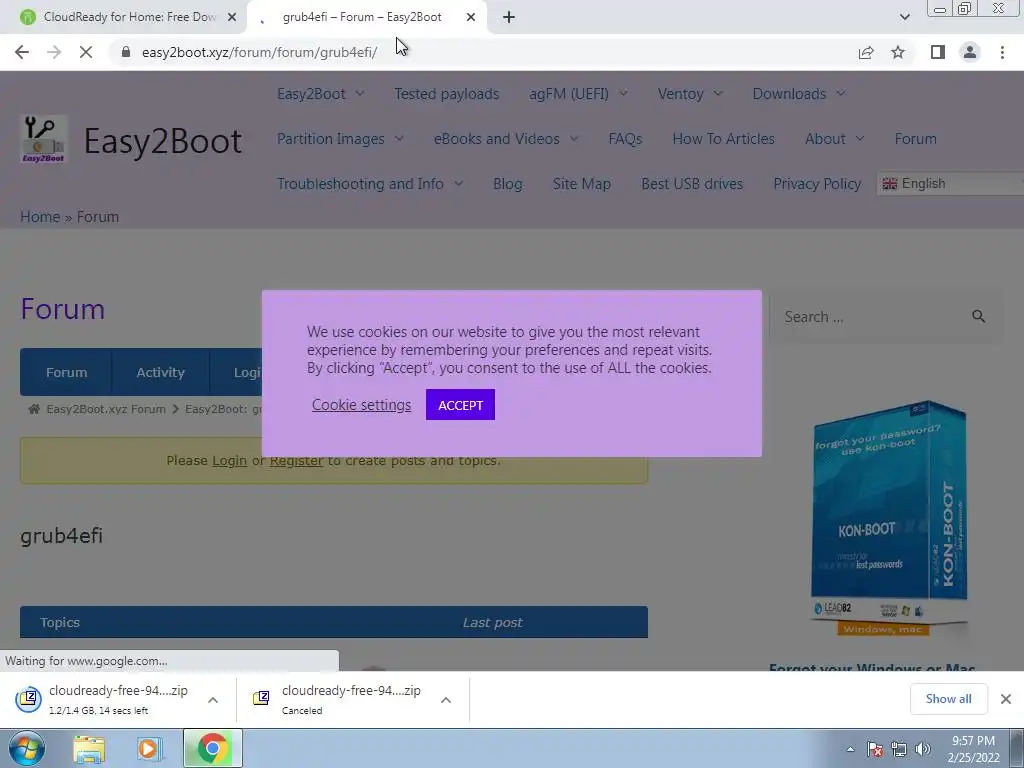The height and width of the screenshot is (768, 1024).
Task: Click the Chrome taskbar icon
Action: (x=213, y=748)
